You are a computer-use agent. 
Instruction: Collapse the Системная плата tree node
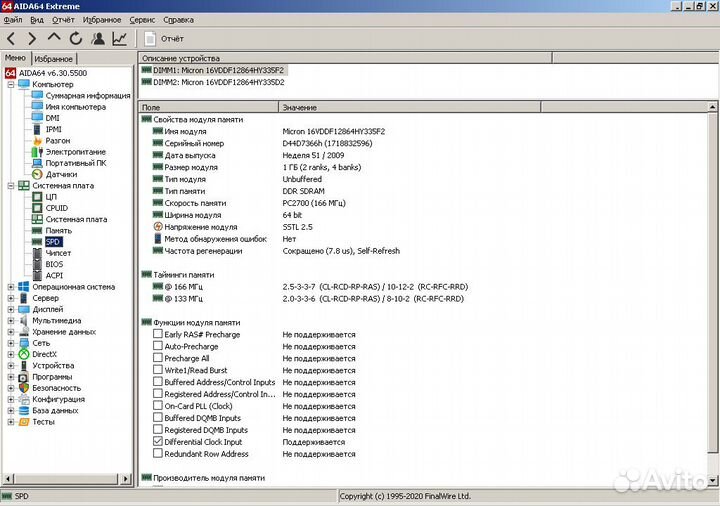[11, 186]
